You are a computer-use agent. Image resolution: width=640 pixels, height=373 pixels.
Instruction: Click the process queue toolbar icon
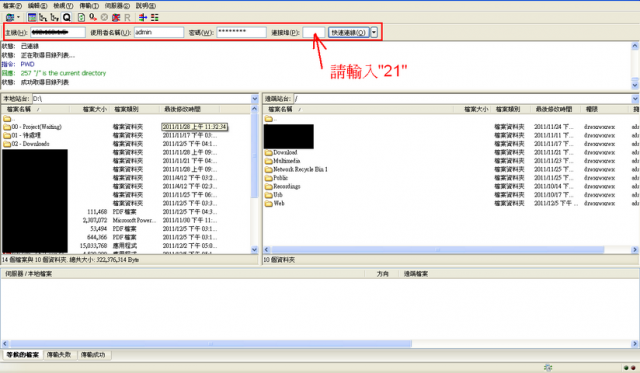(x=93, y=18)
